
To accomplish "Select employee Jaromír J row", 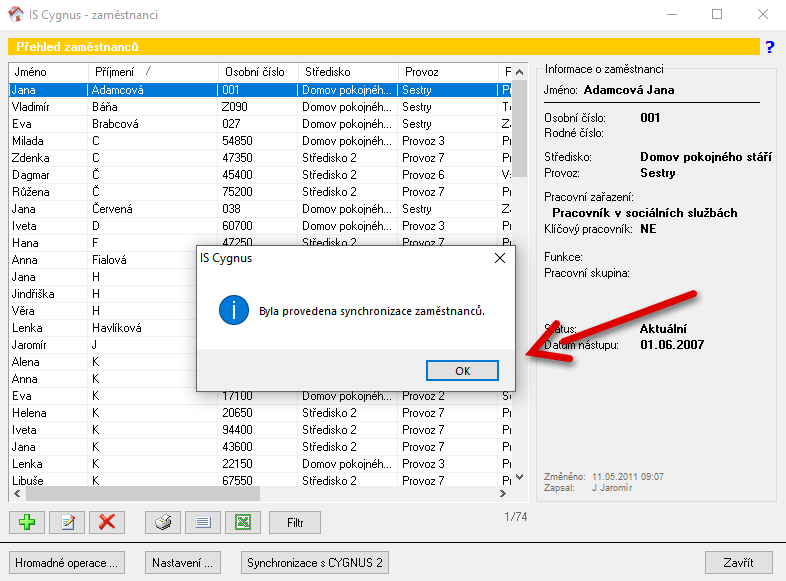I will click(103, 345).
